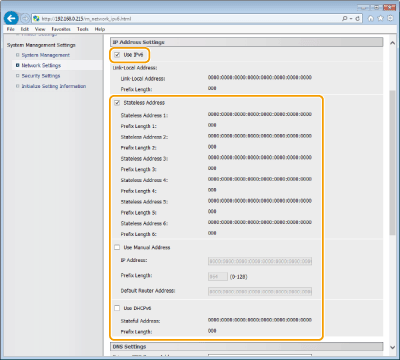
Task: Click the (0-128) range hint text
Action: click(x=239, y=277)
